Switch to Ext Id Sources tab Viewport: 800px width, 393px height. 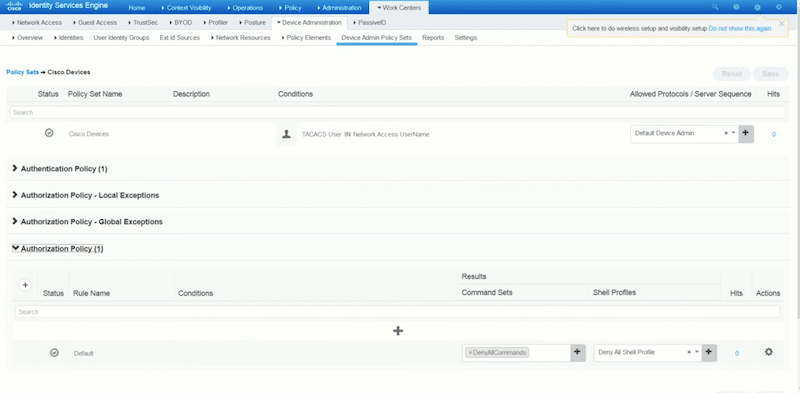(180, 38)
